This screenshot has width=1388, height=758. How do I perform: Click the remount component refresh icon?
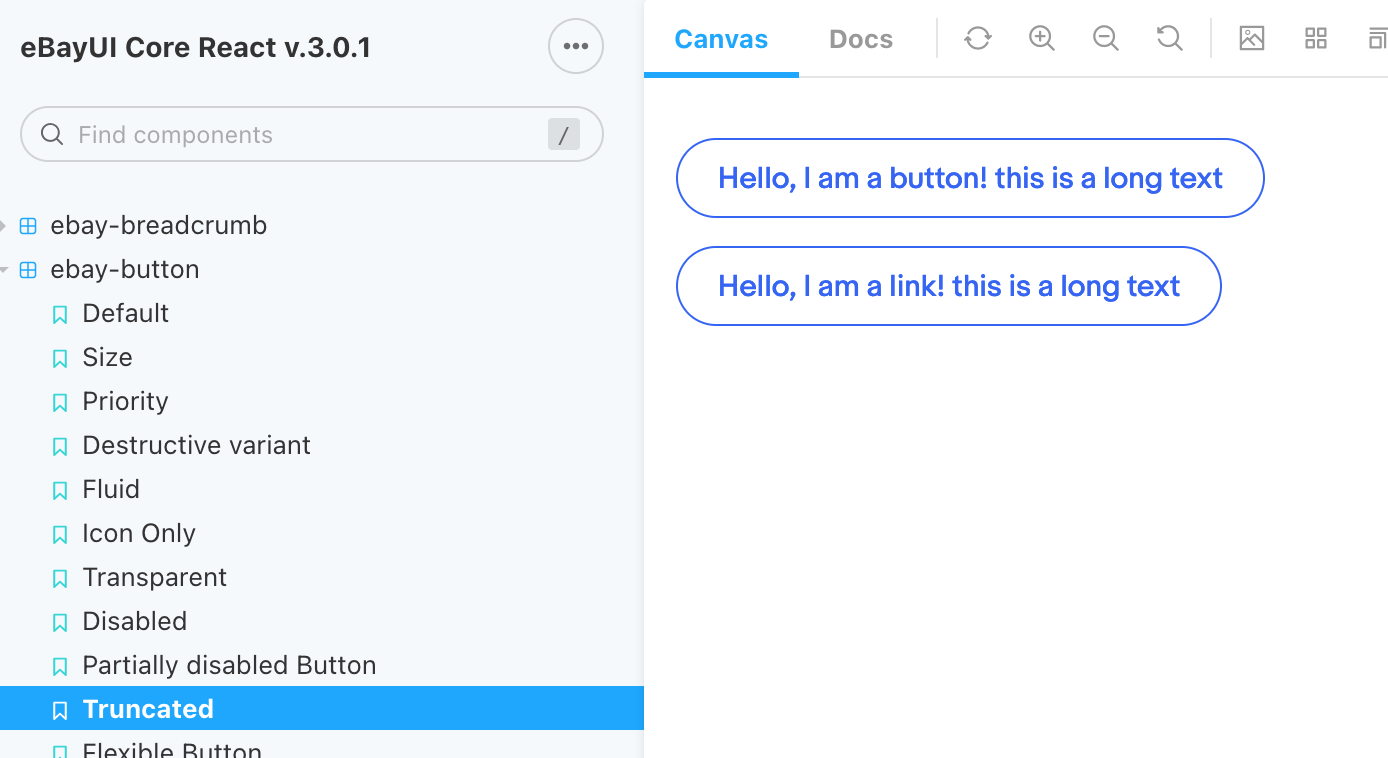pyautogui.click(x=978, y=38)
